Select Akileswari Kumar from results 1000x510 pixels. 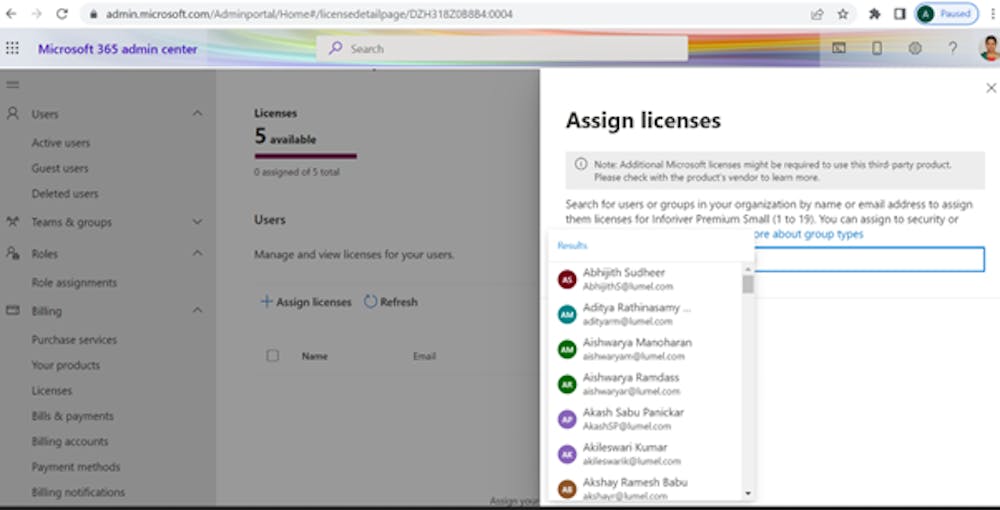coord(644,454)
